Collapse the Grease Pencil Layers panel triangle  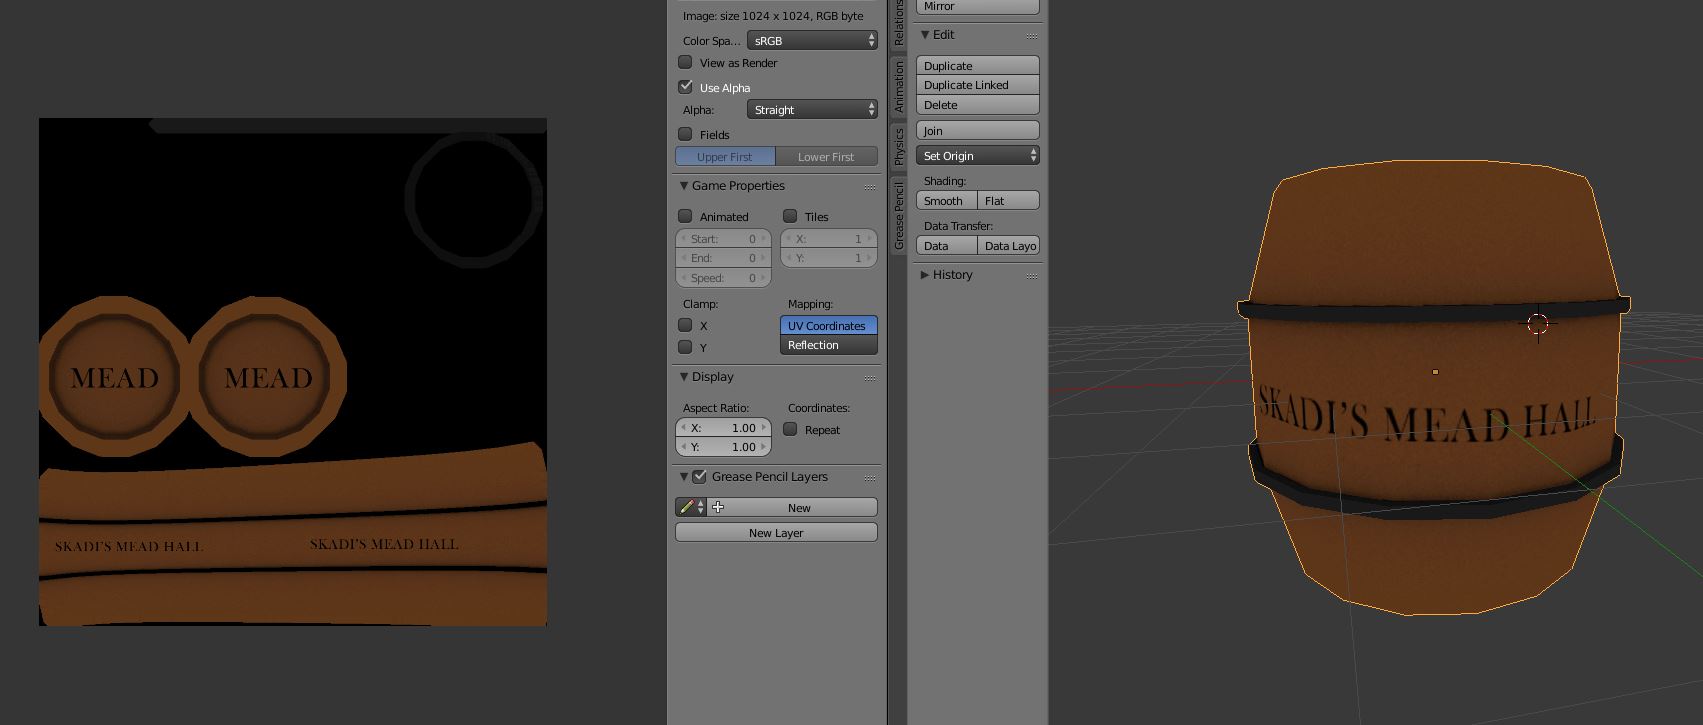pyautogui.click(x=684, y=477)
